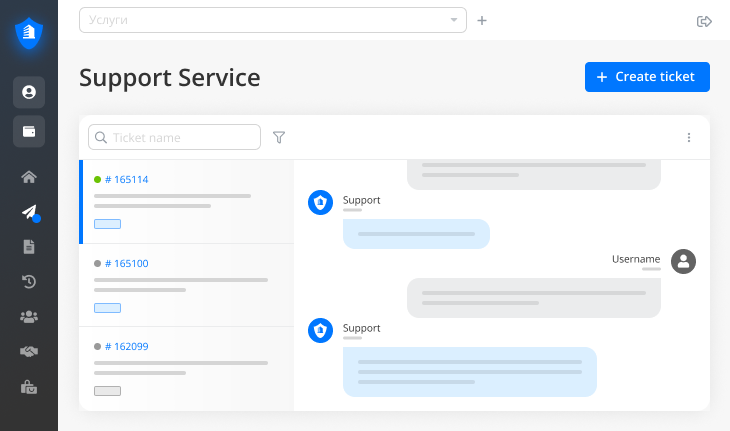Click the Create ticket button
The width and height of the screenshot is (730, 431).
coord(647,77)
